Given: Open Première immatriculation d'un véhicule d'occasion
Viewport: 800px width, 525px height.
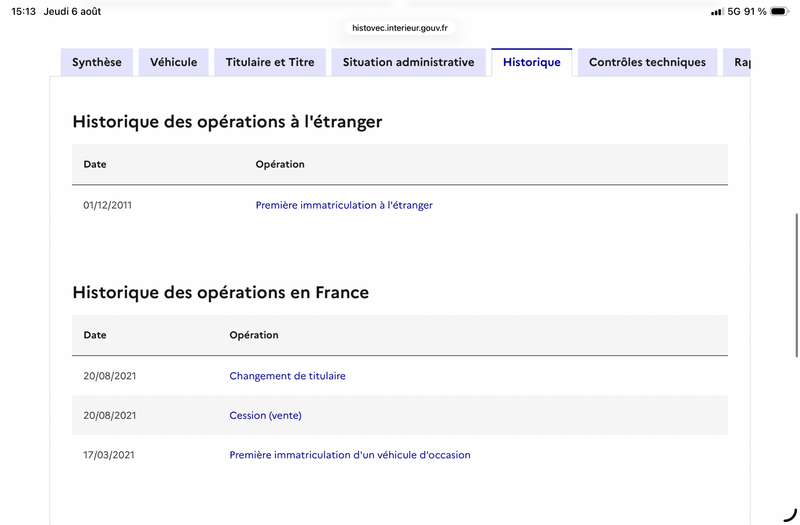Looking at the screenshot, I should (350, 455).
